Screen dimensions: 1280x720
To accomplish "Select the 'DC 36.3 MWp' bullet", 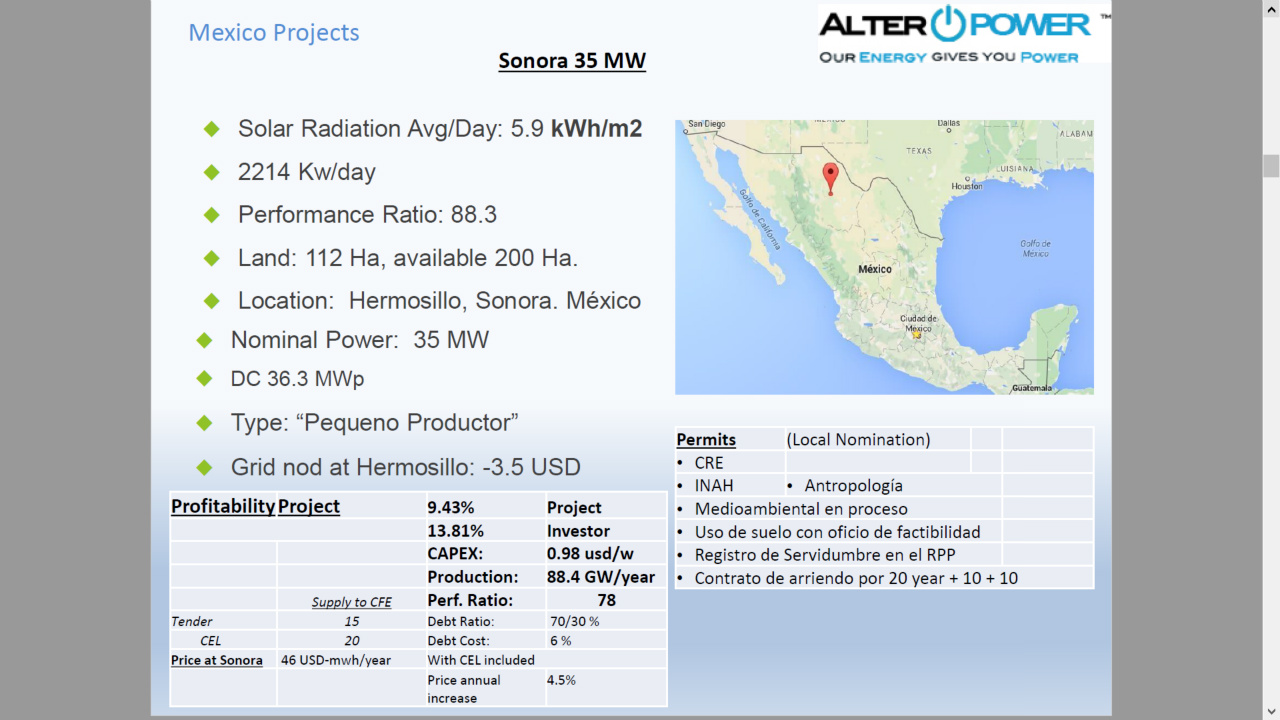I will (x=297, y=379).
